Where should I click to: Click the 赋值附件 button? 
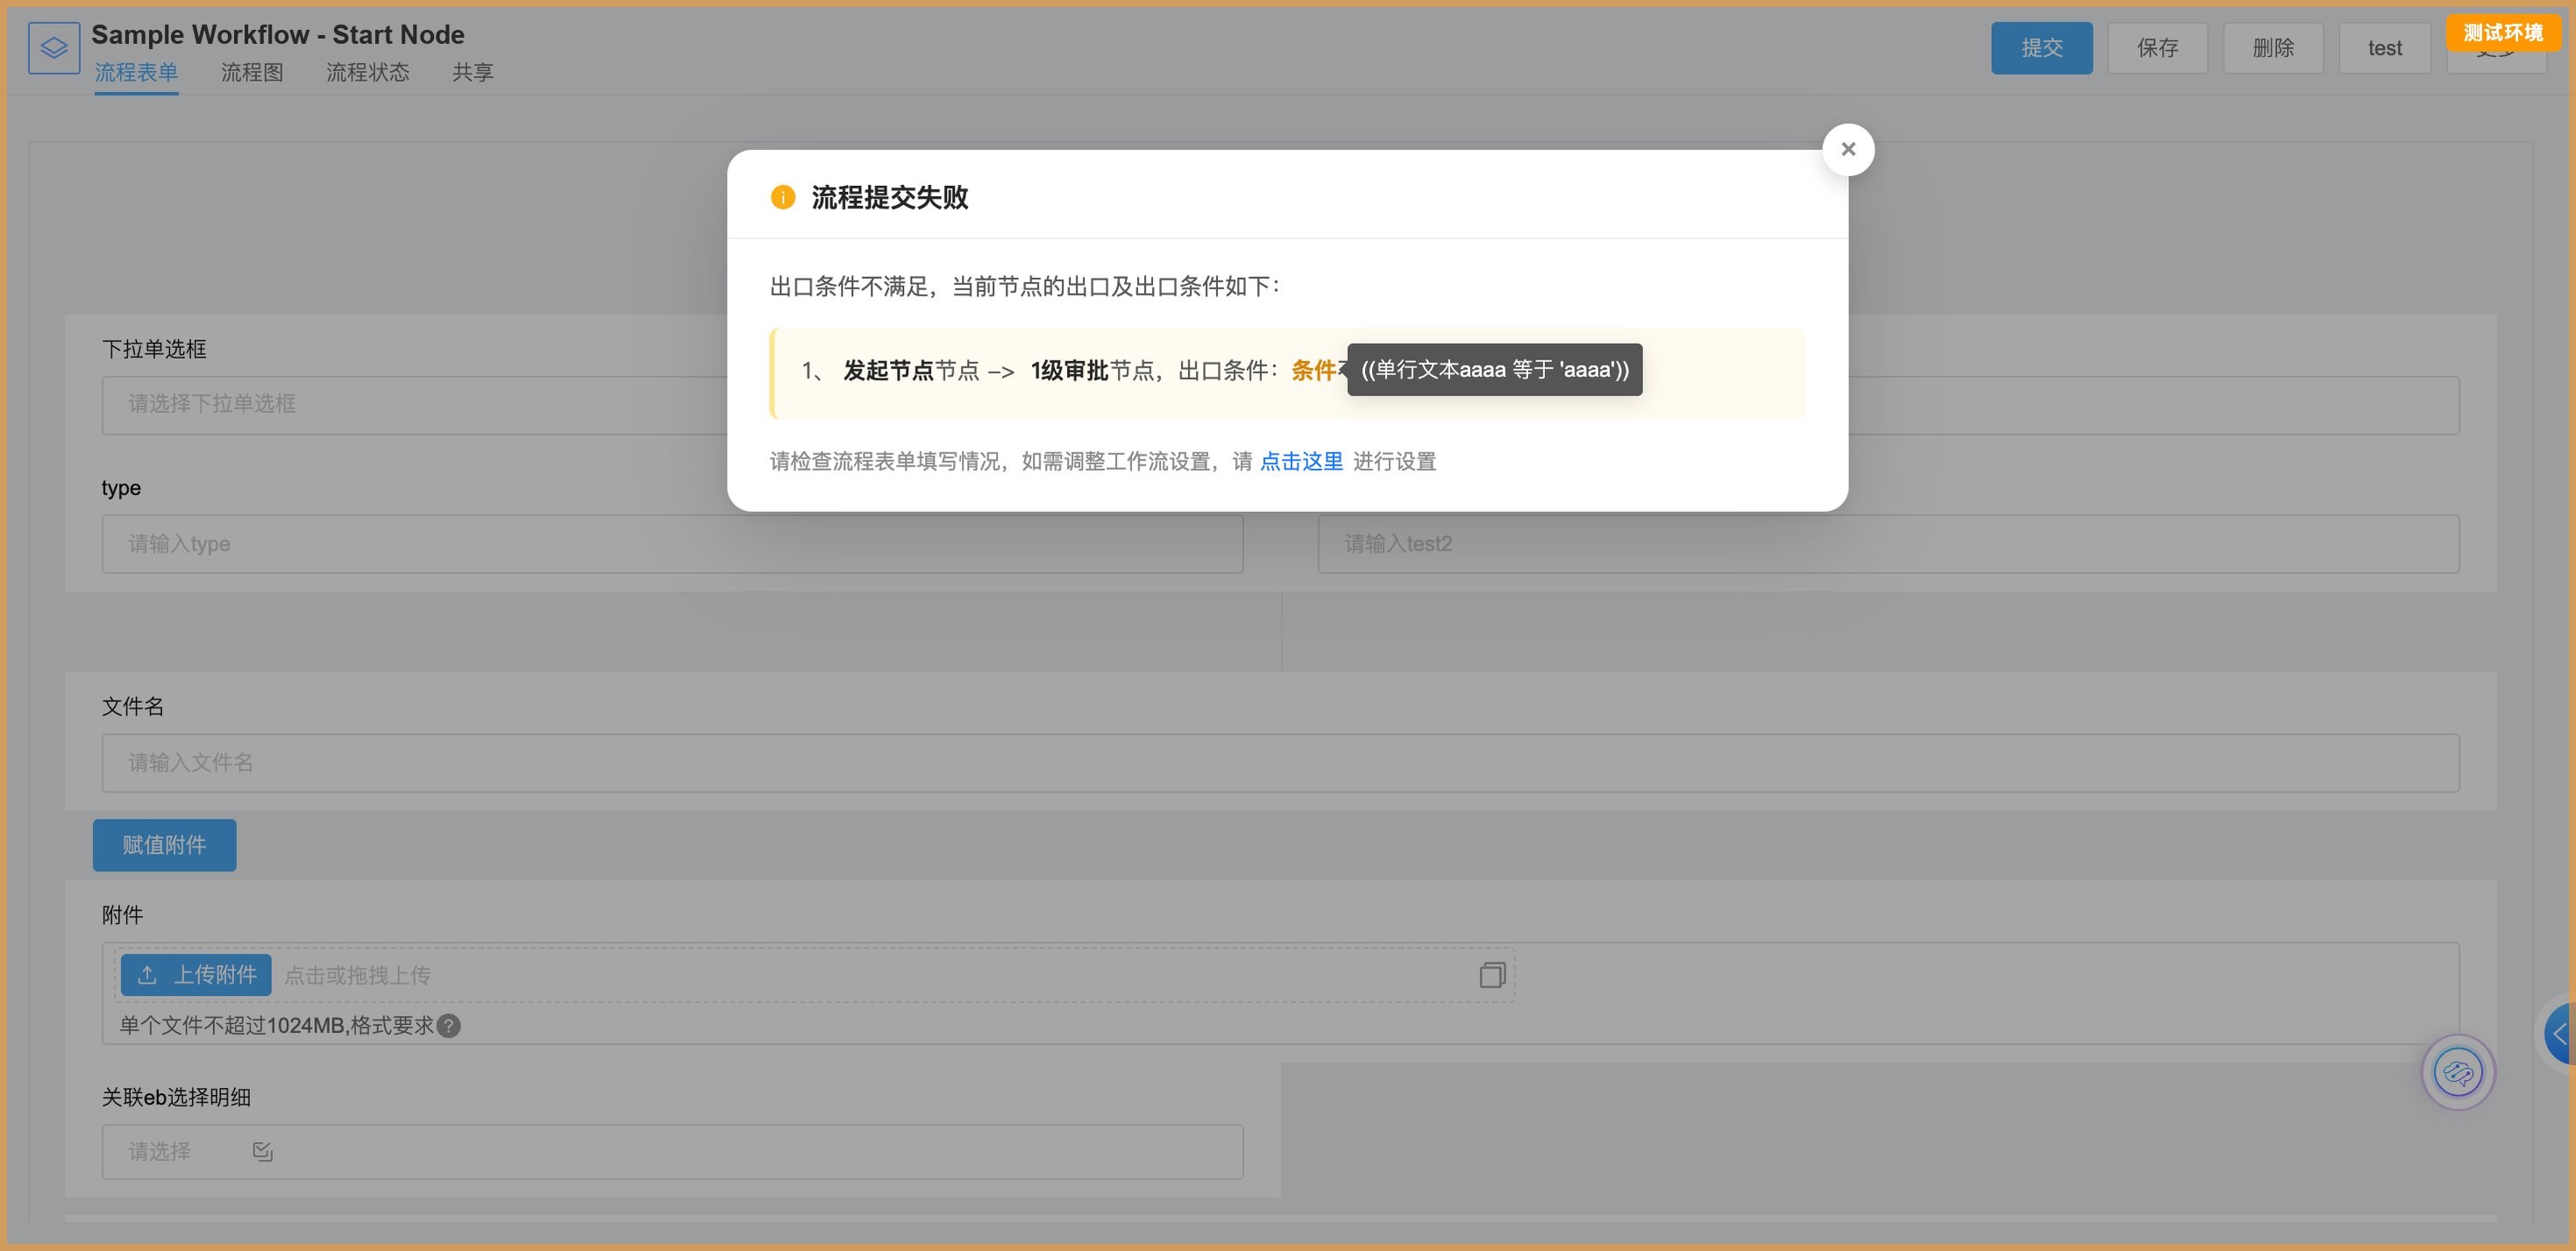164,845
